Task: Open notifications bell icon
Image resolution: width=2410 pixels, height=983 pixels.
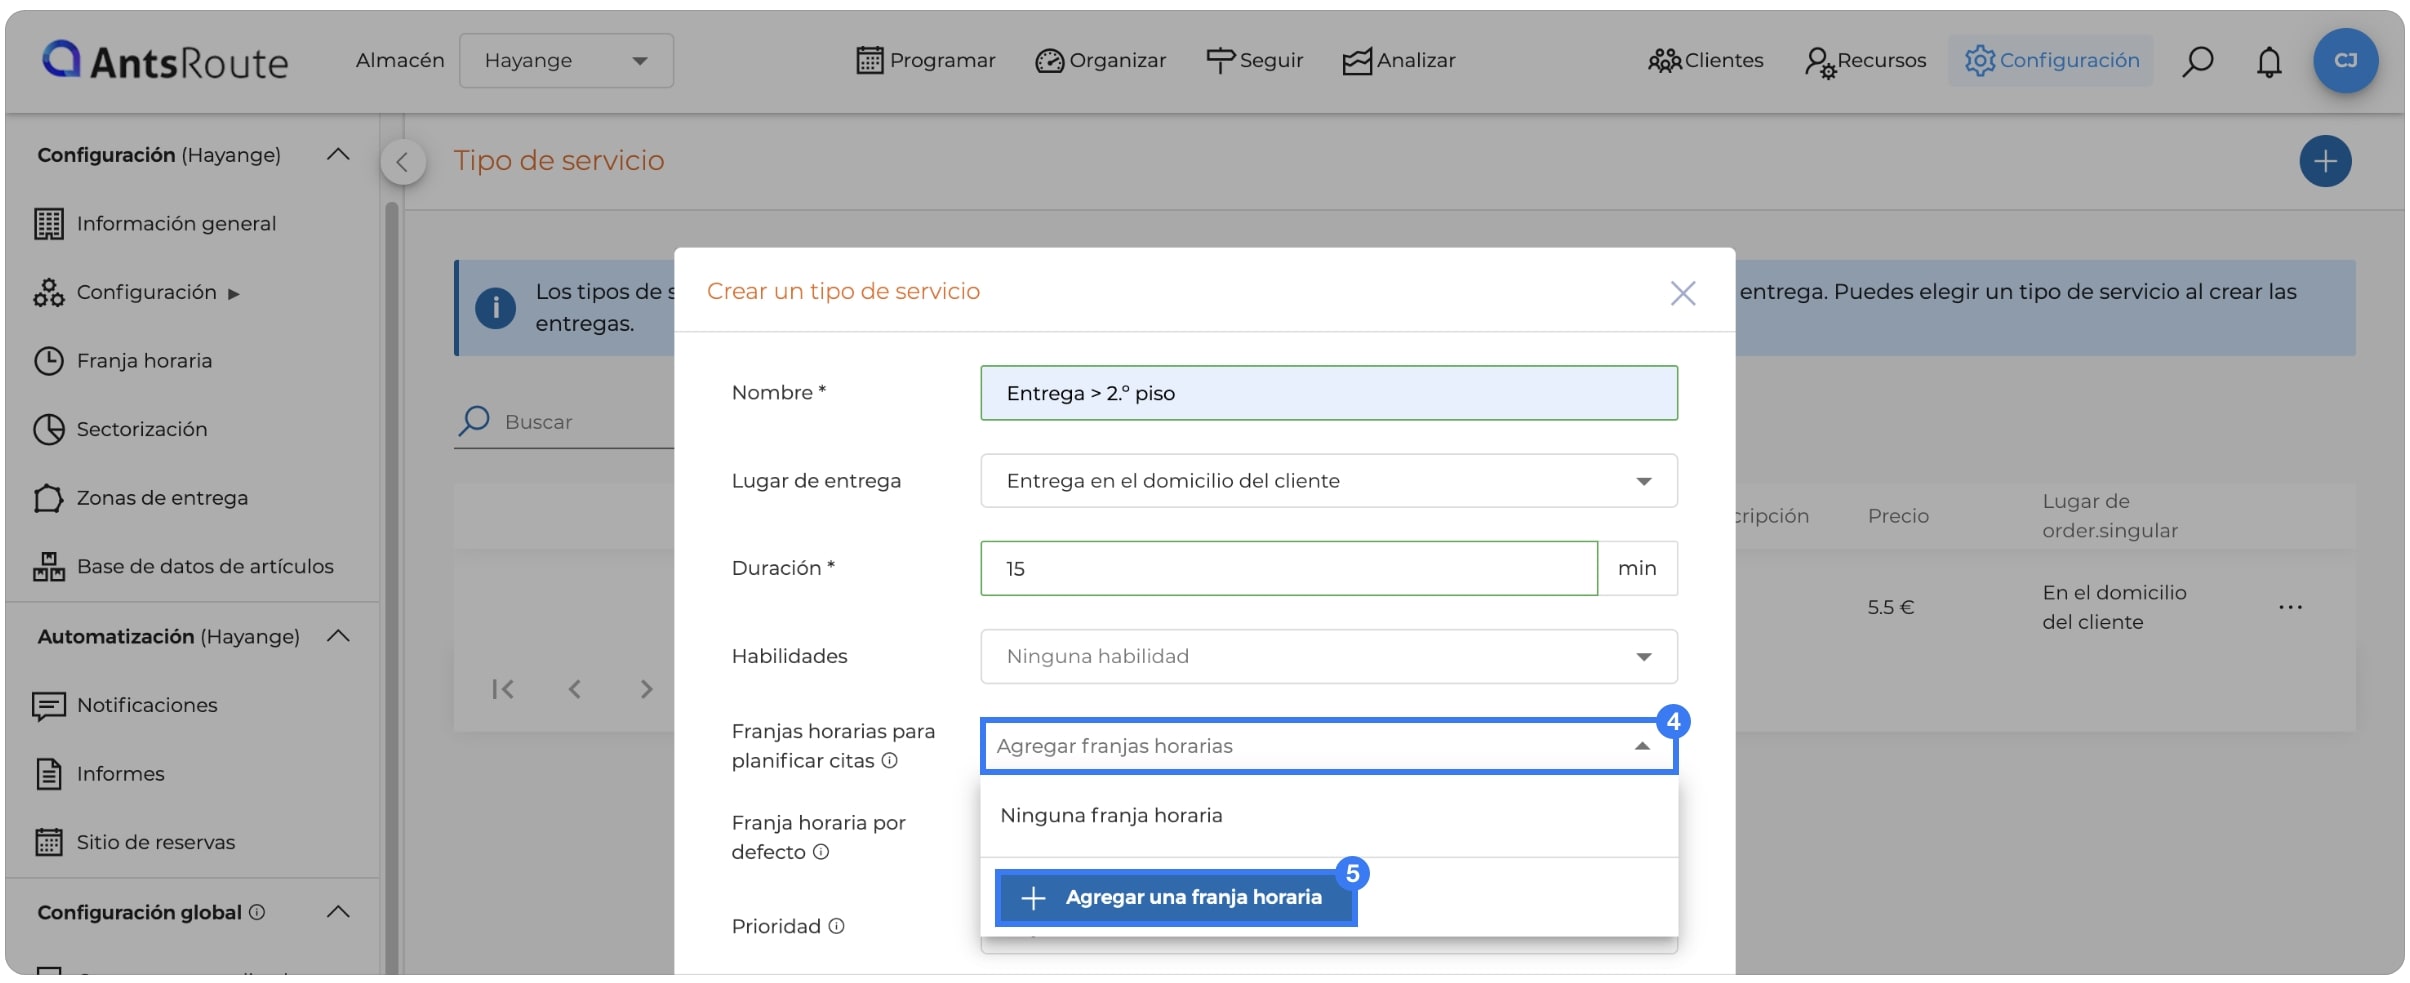Action: 2269,61
